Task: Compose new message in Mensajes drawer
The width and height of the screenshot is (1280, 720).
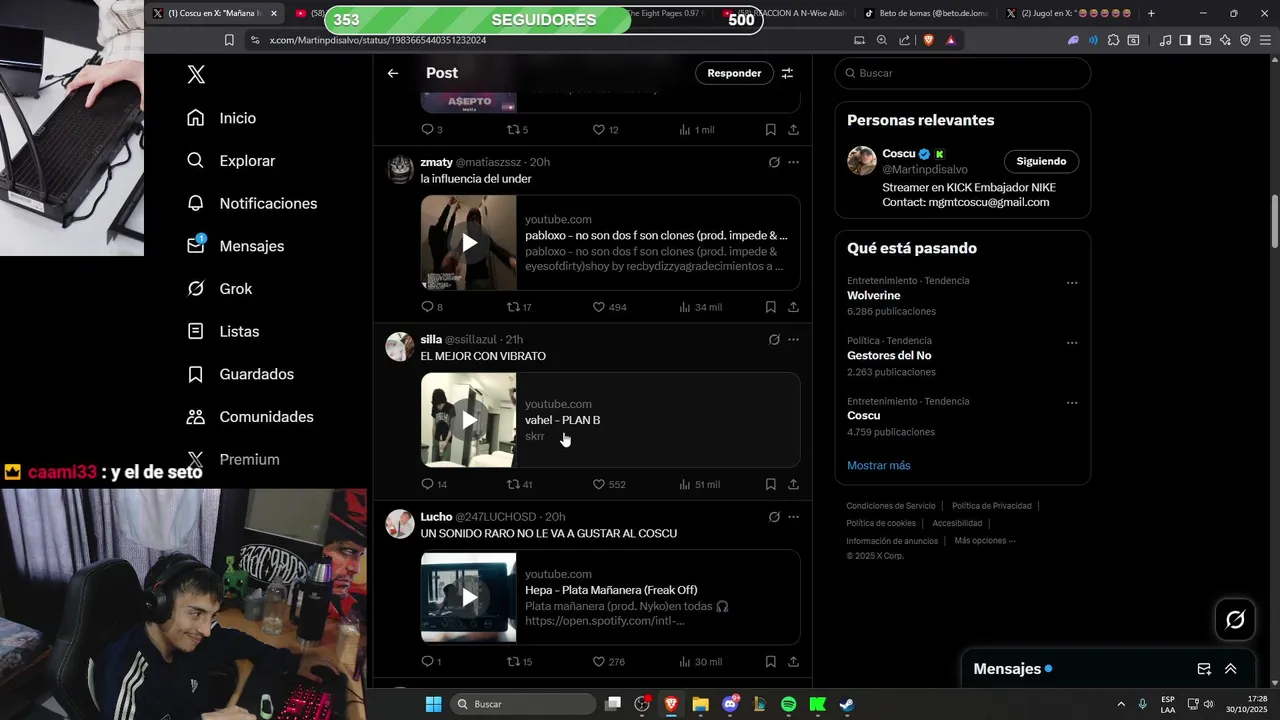Action: pos(1204,669)
